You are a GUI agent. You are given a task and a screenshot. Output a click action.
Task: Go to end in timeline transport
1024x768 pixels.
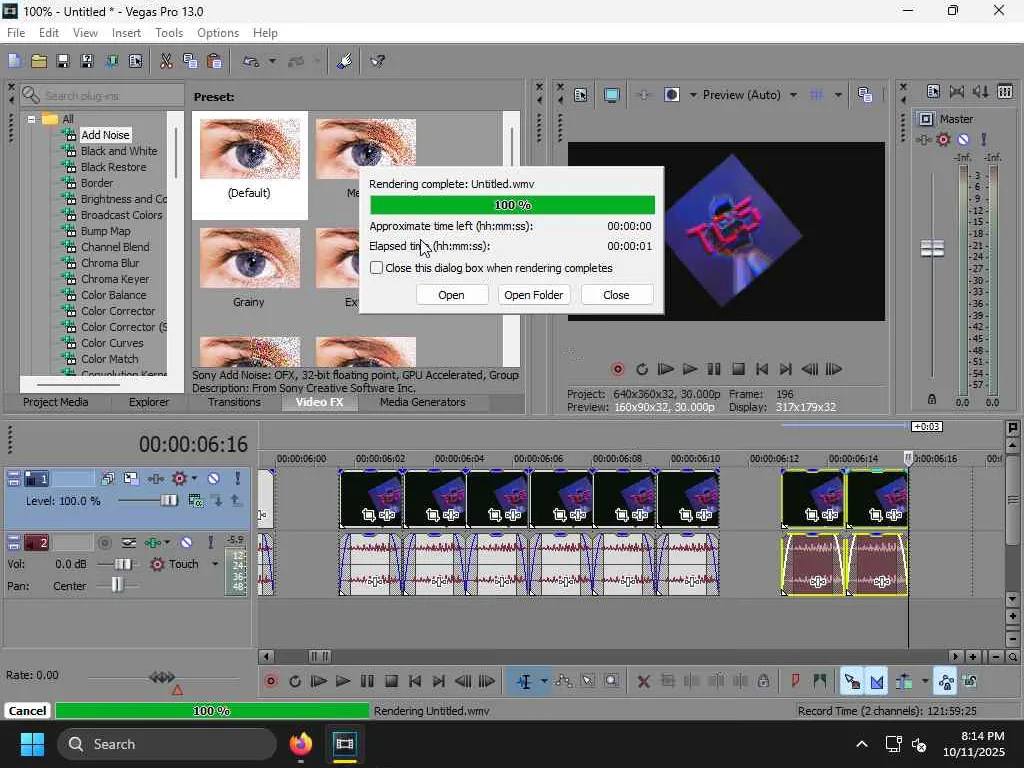tap(439, 682)
